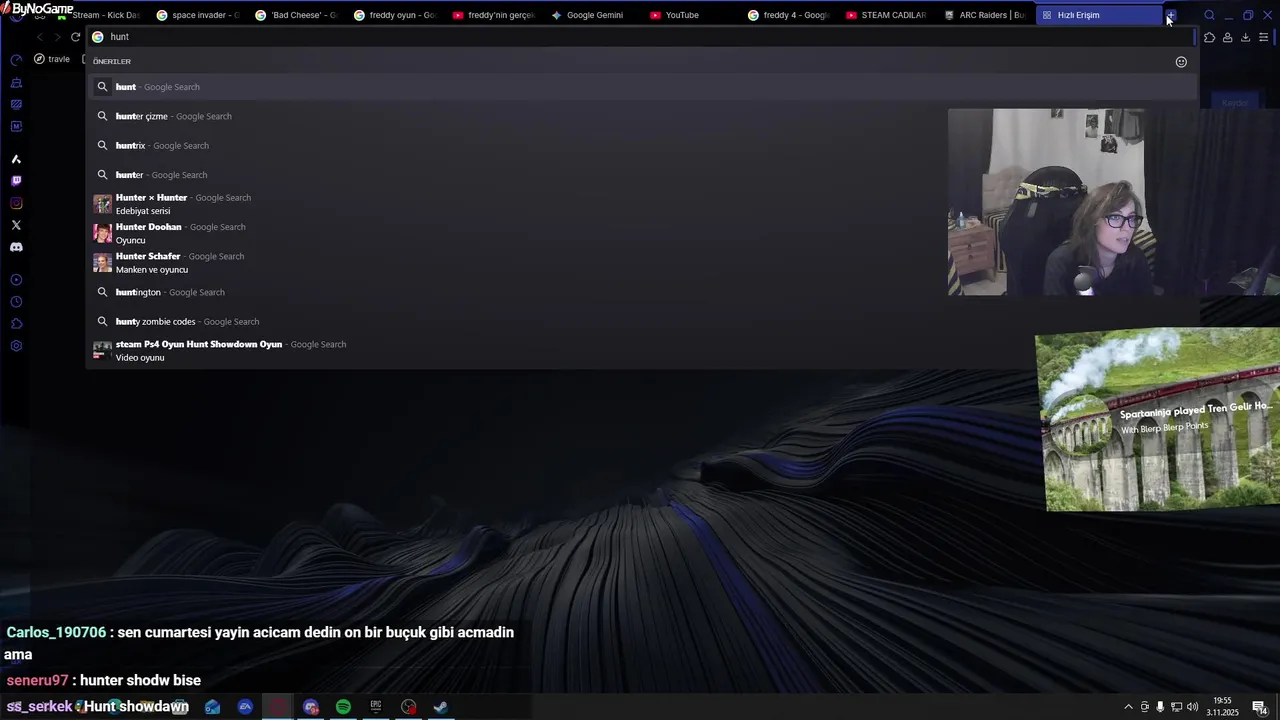Reload the current page

[75, 37]
